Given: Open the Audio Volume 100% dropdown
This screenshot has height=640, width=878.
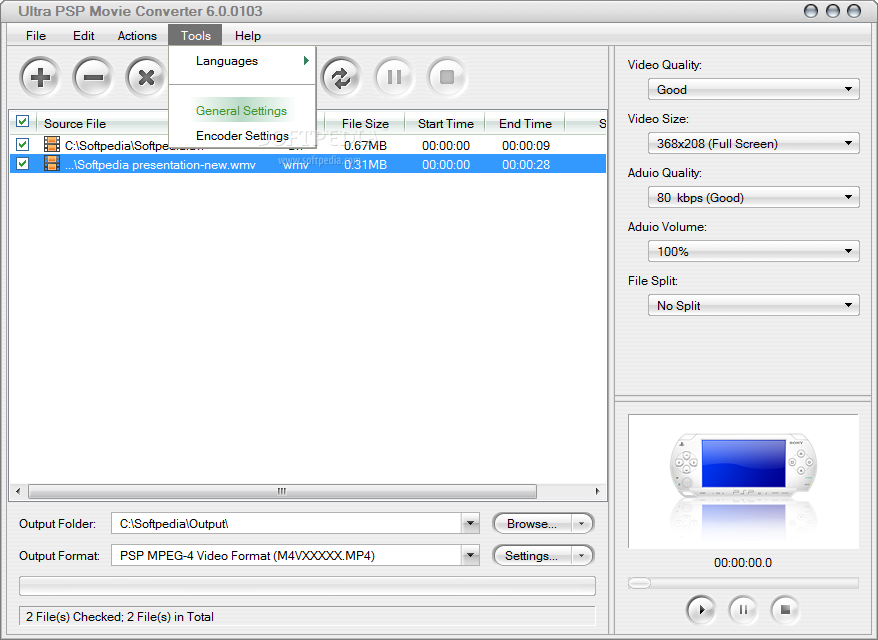Looking at the screenshot, I should (754, 251).
